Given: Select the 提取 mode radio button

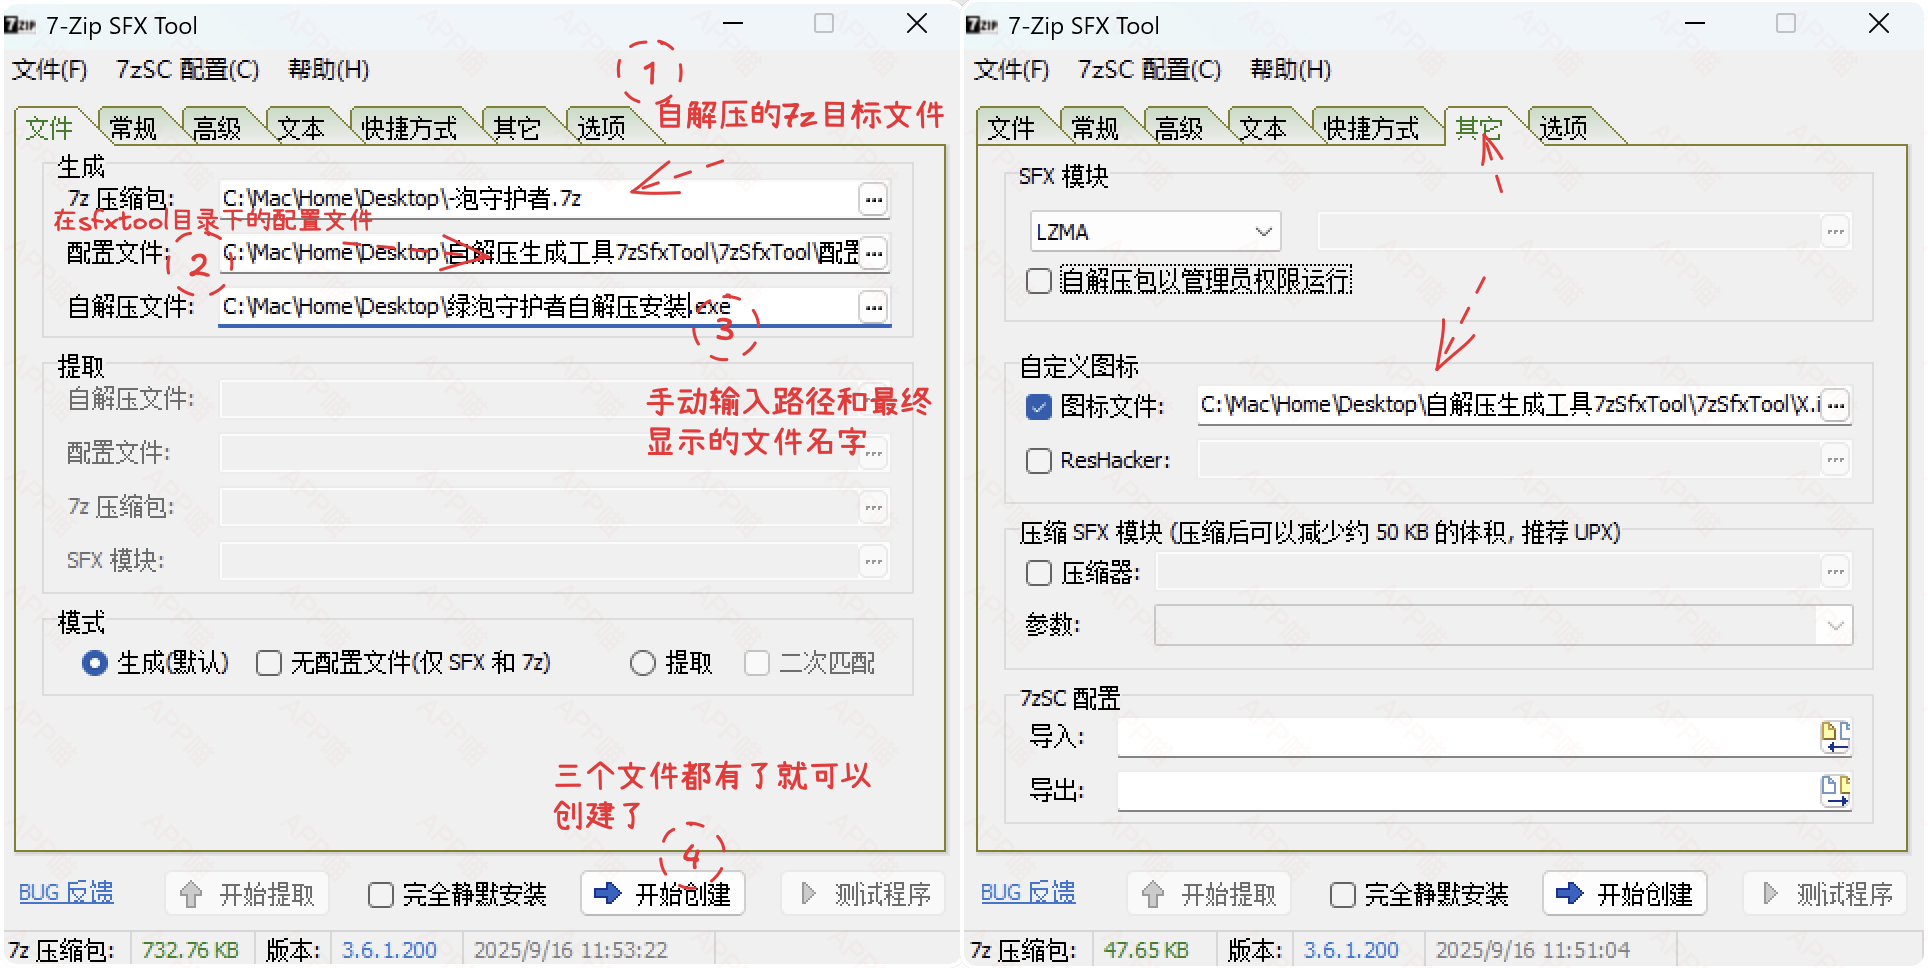Looking at the screenshot, I should pyautogui.click(x=643, y=663).
